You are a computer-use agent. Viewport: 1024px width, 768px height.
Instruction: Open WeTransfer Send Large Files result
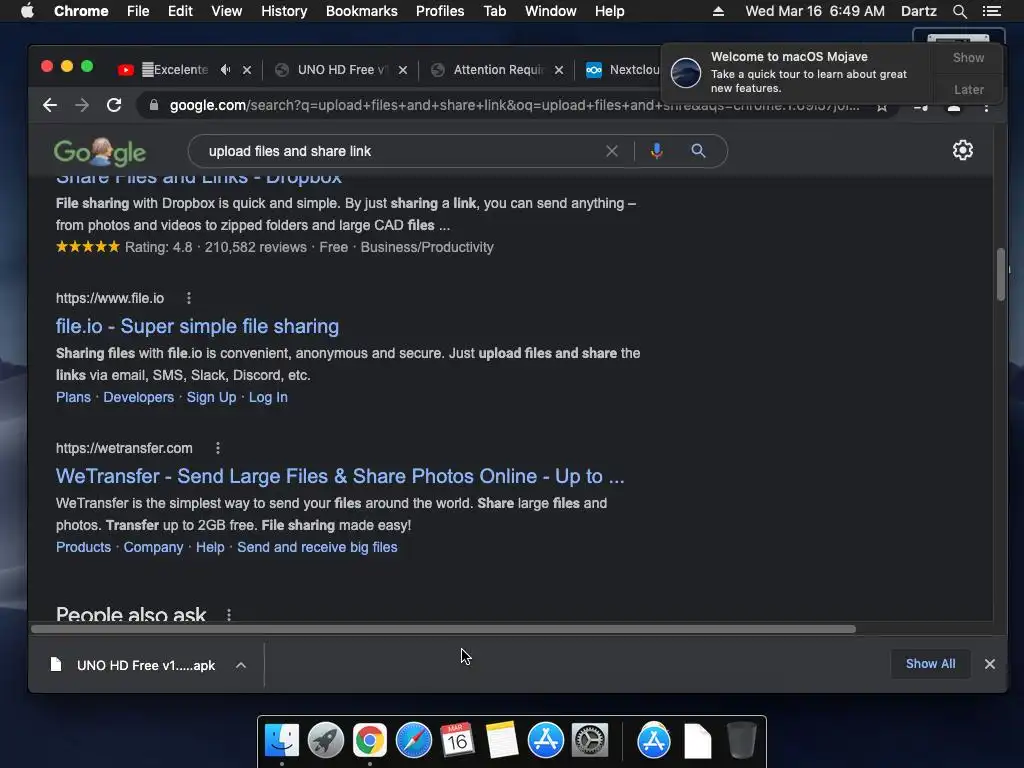(340, 476)
